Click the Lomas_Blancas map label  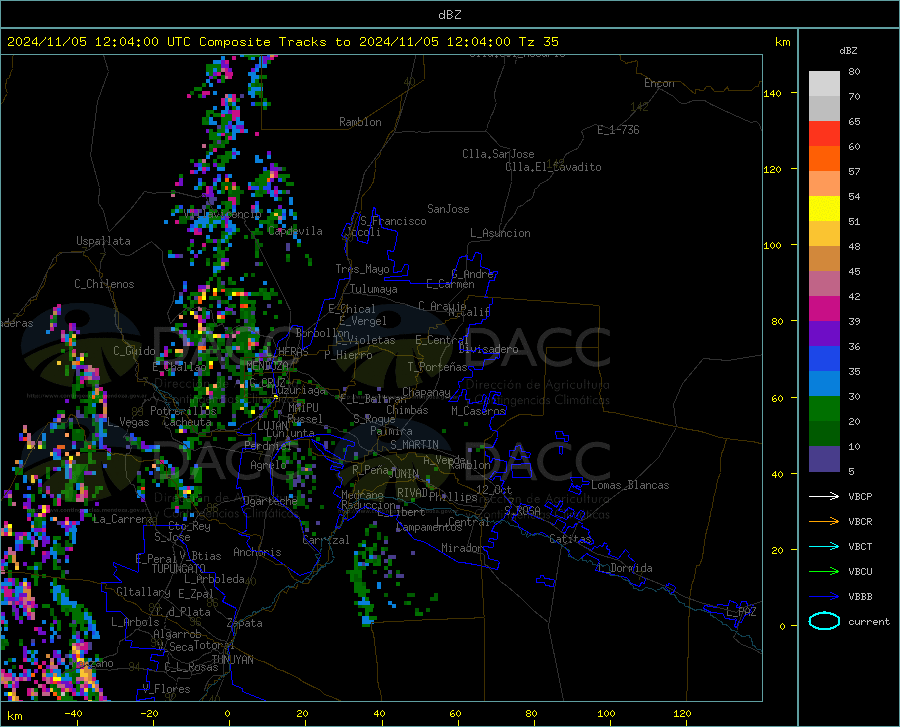coord(630,485)
